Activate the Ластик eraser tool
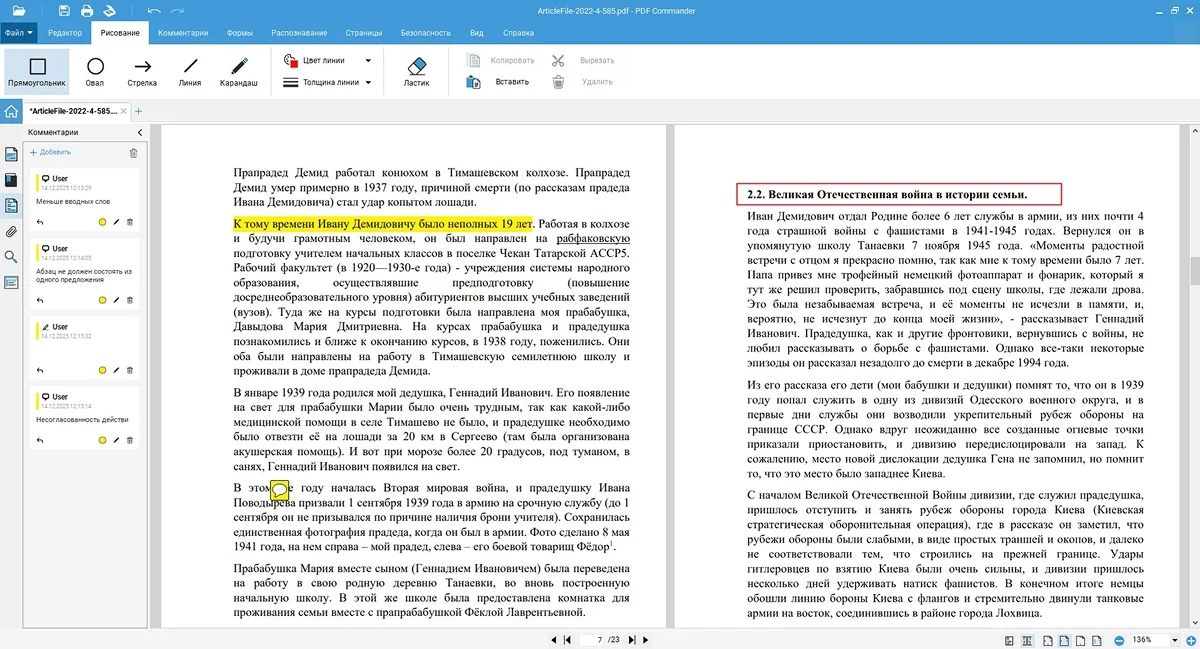Screen dimensions: 1200x649 tap(417, 71)
